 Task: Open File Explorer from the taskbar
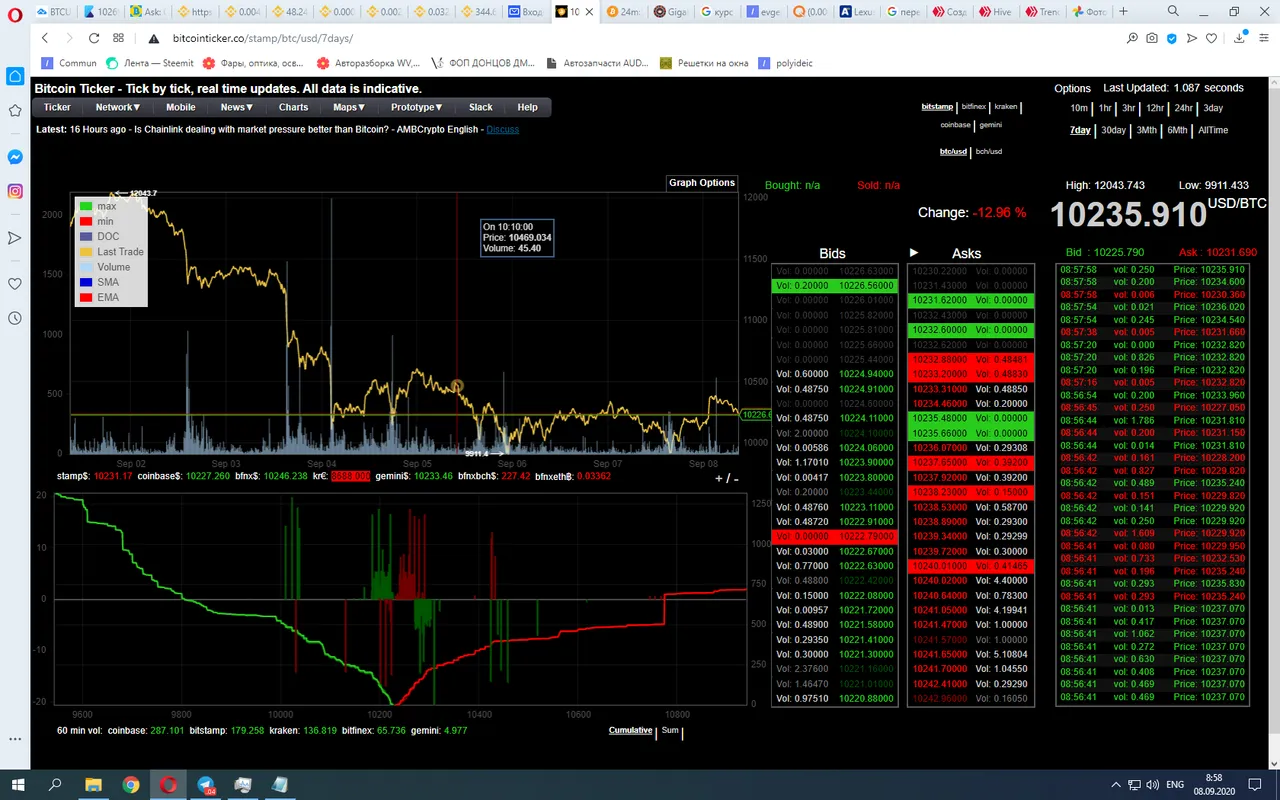(x=93, y=784)
